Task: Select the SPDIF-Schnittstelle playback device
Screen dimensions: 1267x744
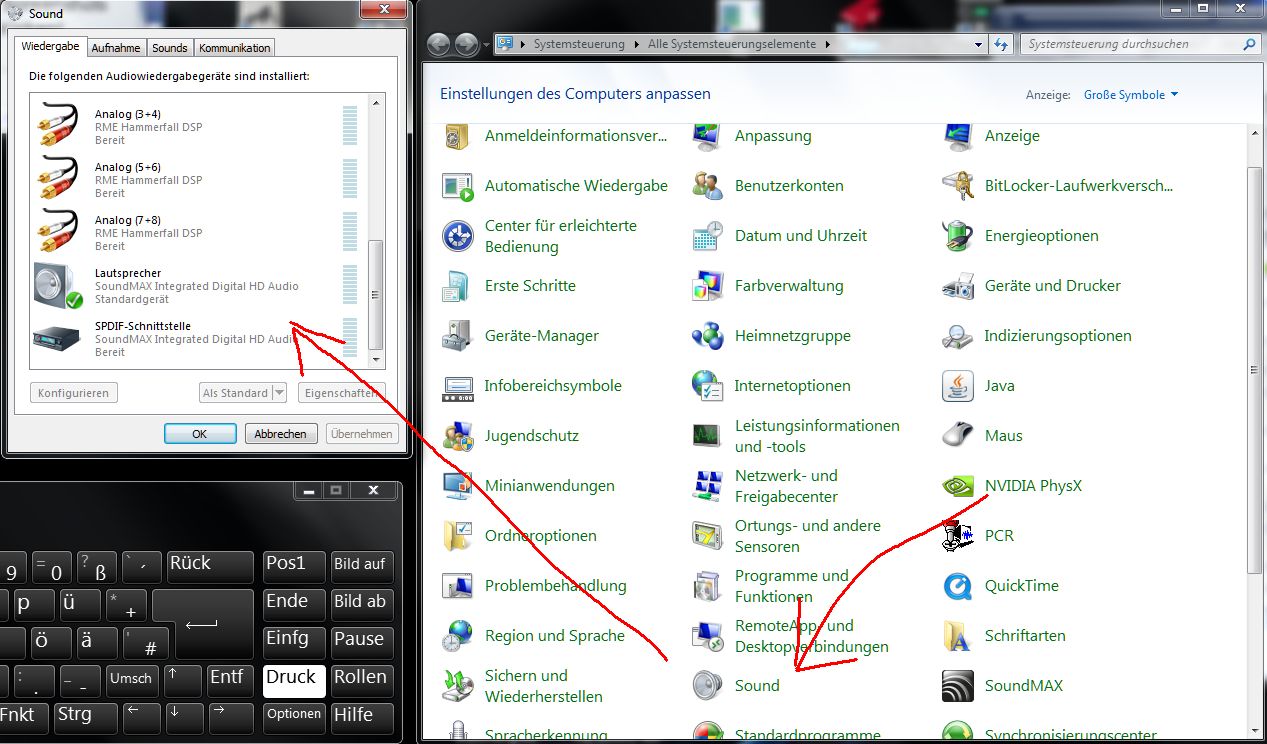Action: 197,339
